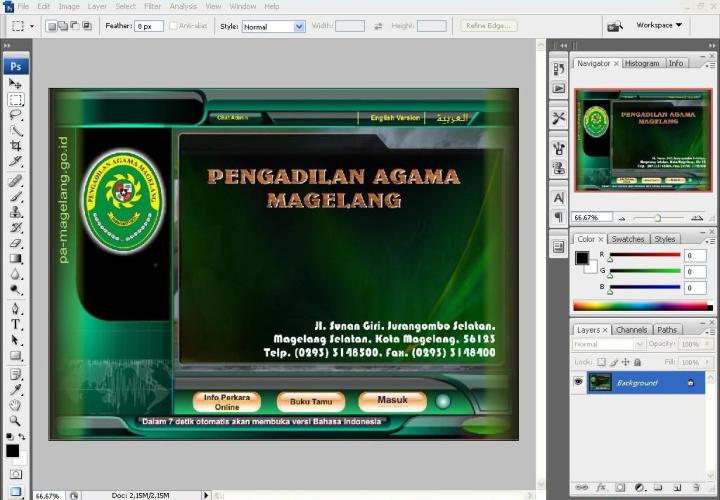Select the Magic Wand tool
The height and width of the screenshot is (500, 720).
tap(15, 130)
